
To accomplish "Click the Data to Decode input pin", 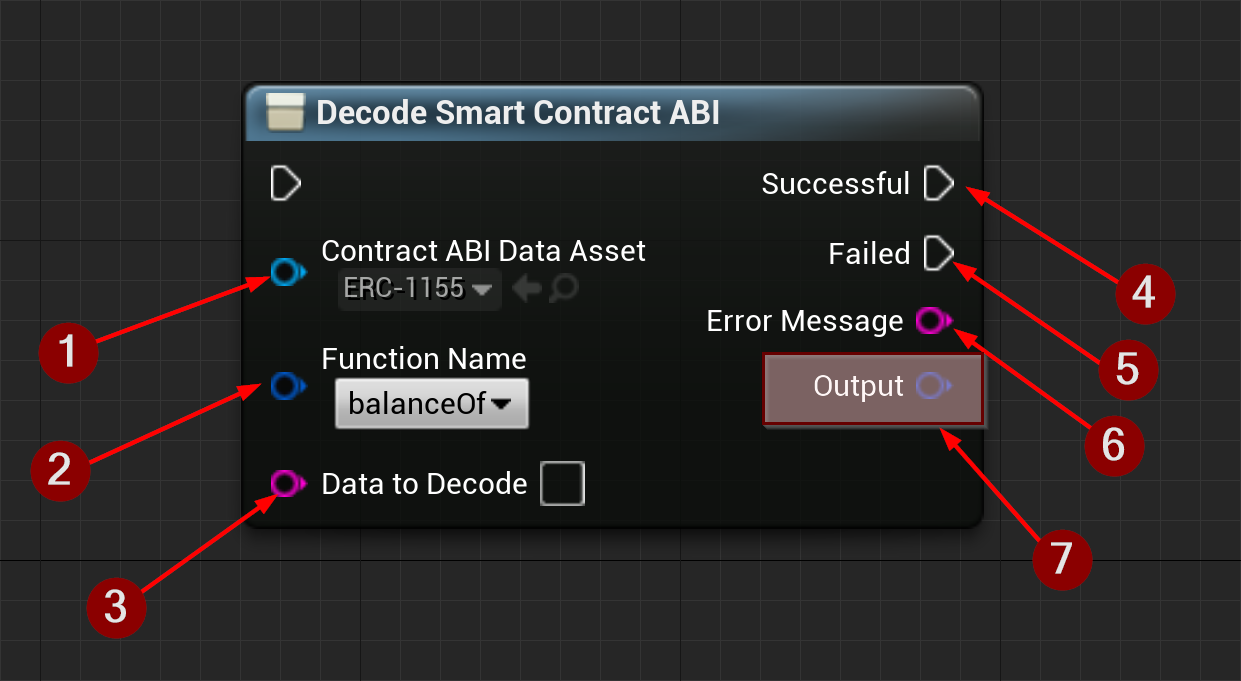I will tap(285, 484).
